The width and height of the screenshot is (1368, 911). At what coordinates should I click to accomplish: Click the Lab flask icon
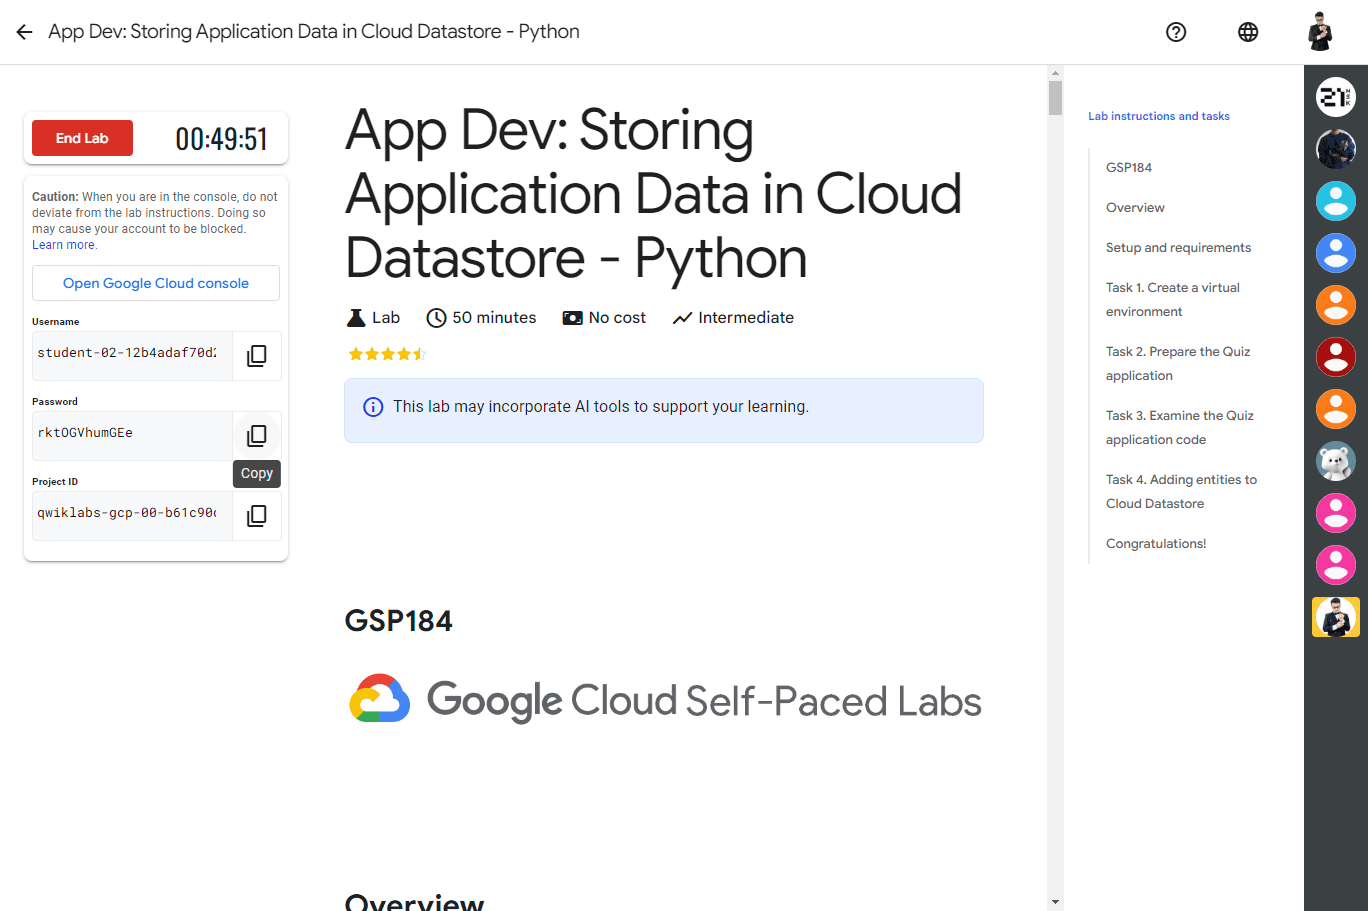356,318
